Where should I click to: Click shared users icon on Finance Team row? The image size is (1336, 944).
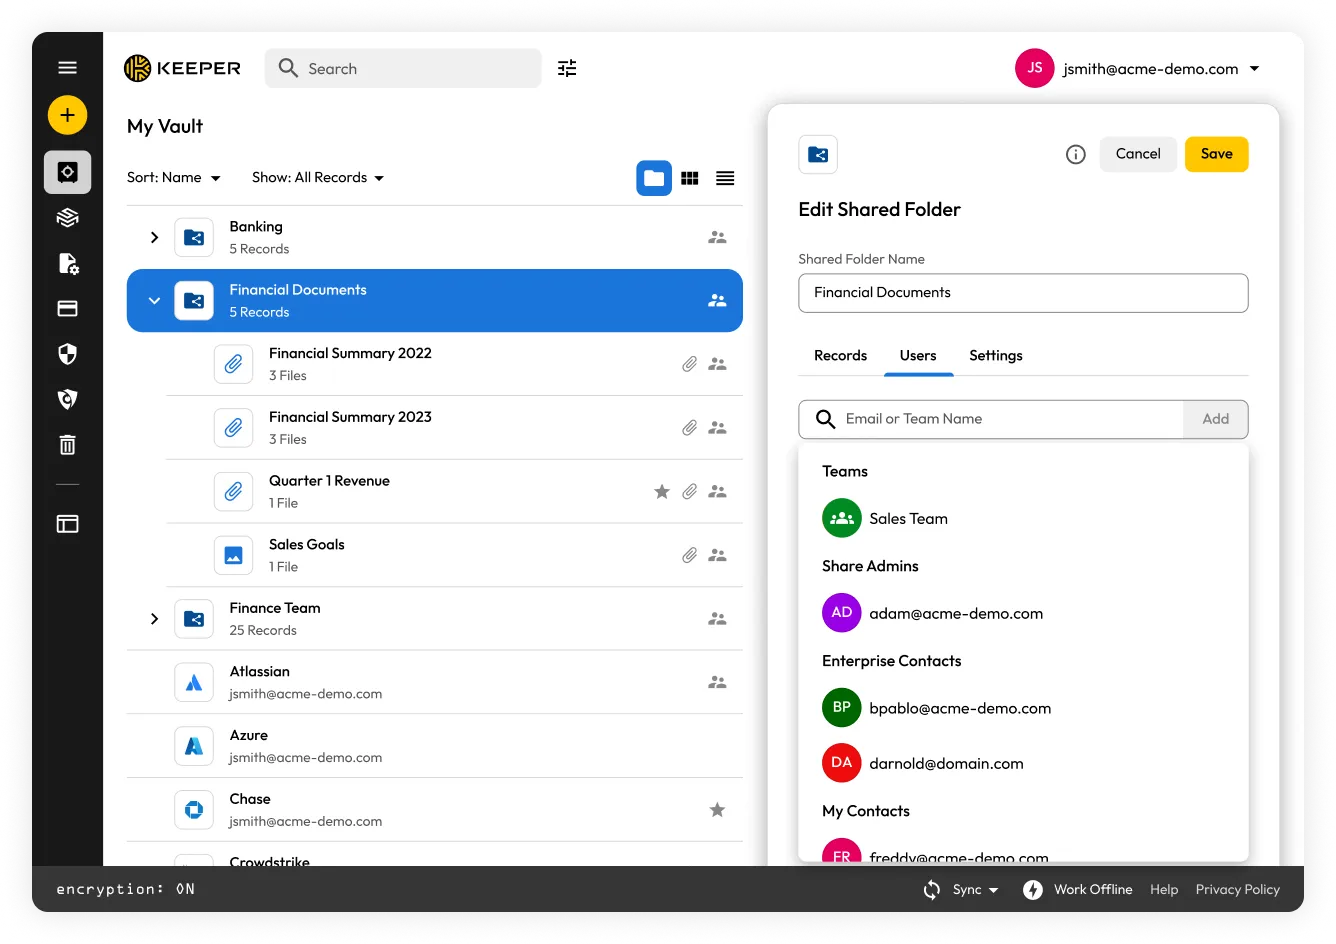coord(717,619)
